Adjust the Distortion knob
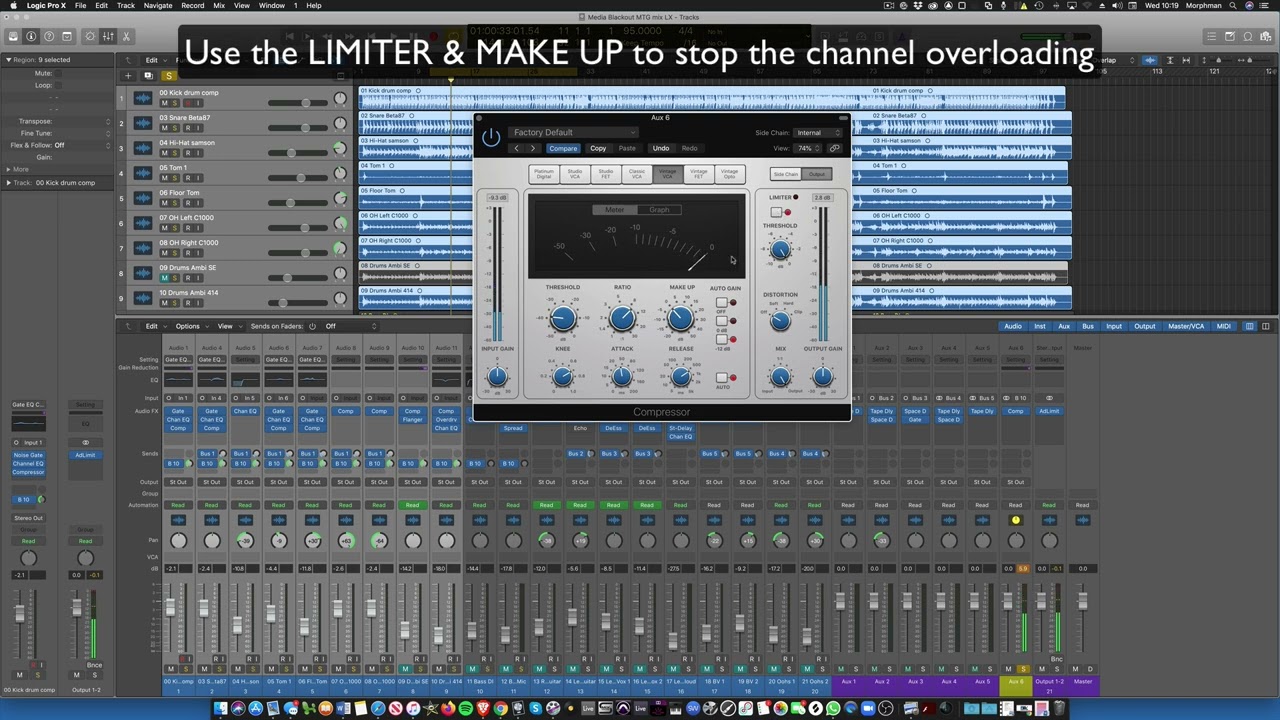Screen dimensions: 1280x720 (780, 320)
